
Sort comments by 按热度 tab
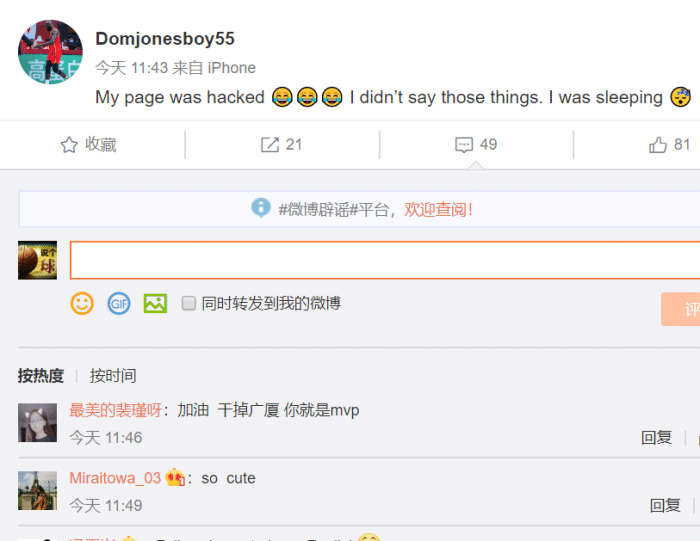(x=41, y=375)
